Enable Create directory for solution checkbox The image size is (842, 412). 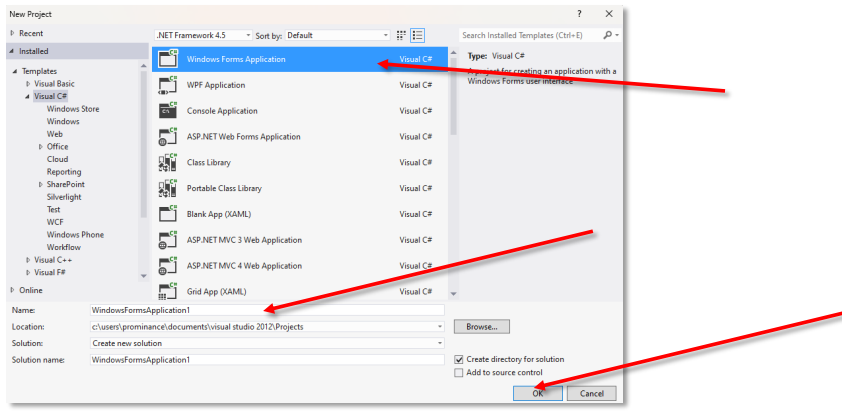click(x=459, y=359)
